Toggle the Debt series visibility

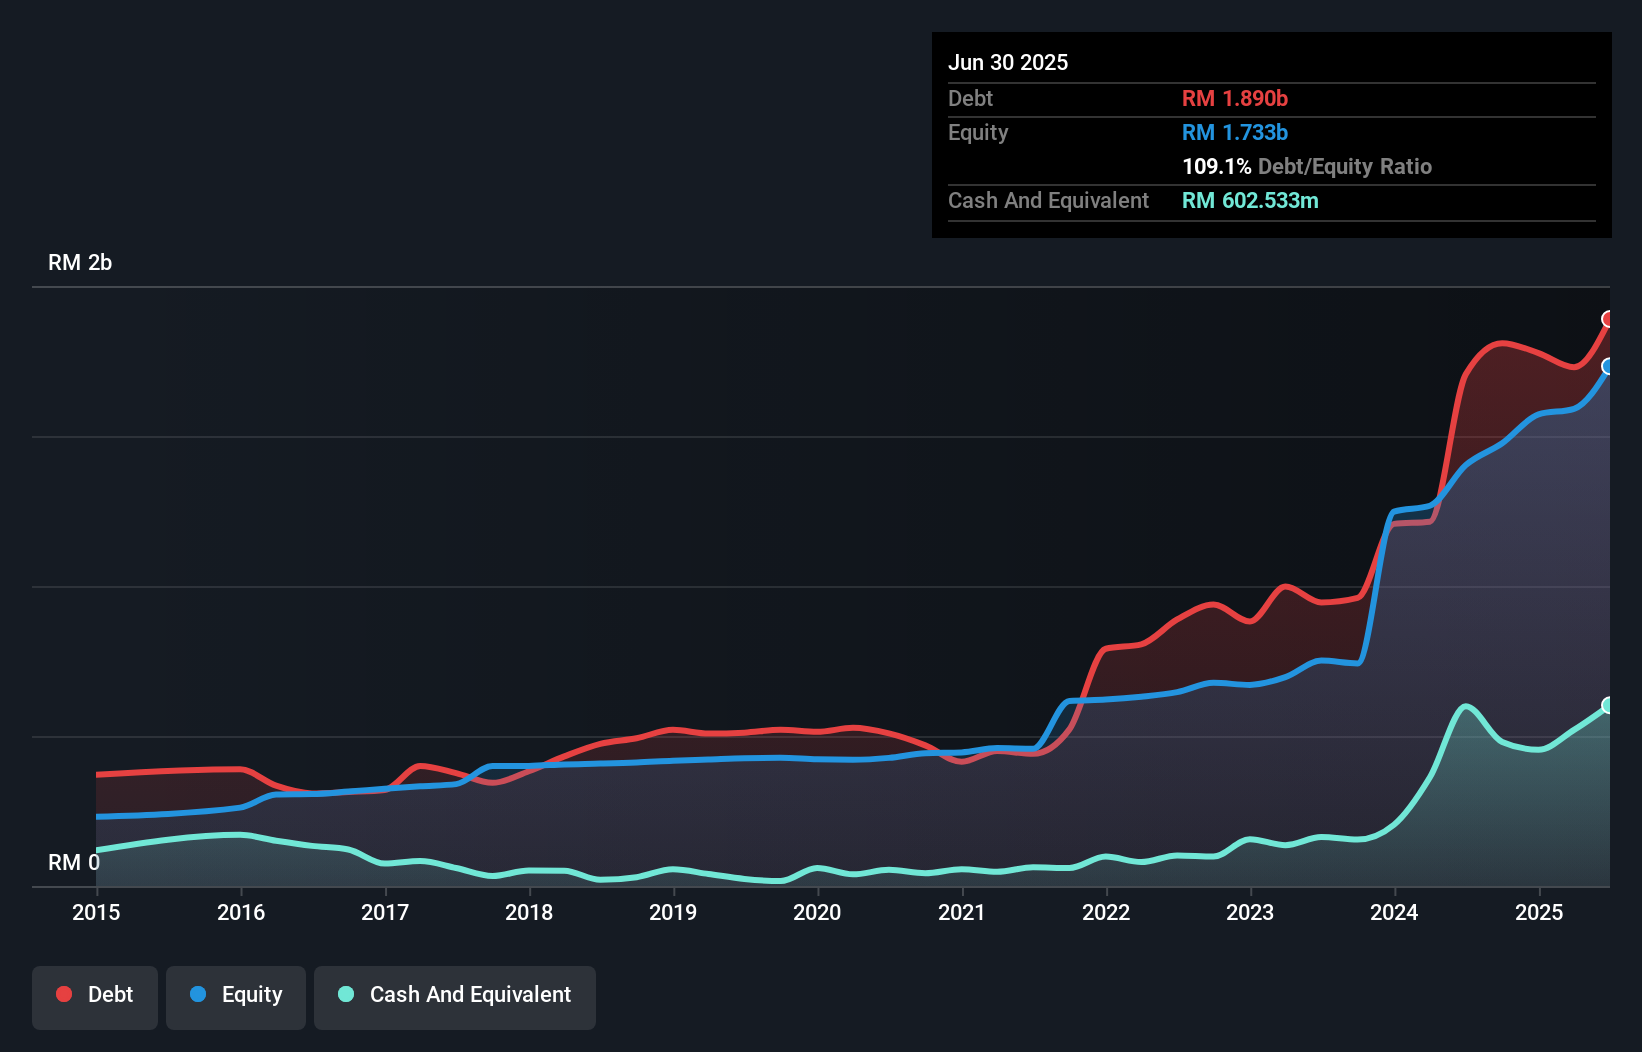pyautogui.click(x=95, y=995)
